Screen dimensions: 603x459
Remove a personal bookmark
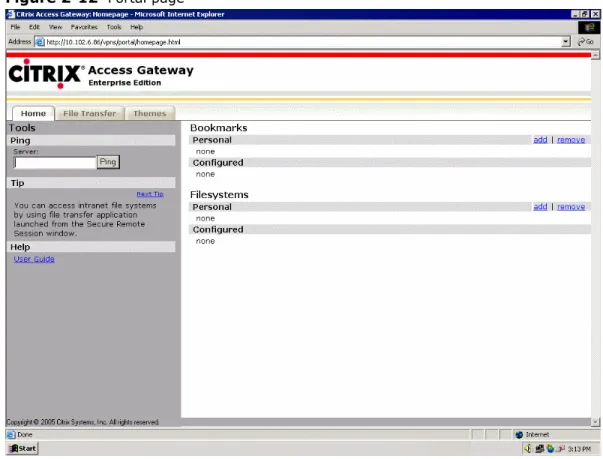pos(571,140)
